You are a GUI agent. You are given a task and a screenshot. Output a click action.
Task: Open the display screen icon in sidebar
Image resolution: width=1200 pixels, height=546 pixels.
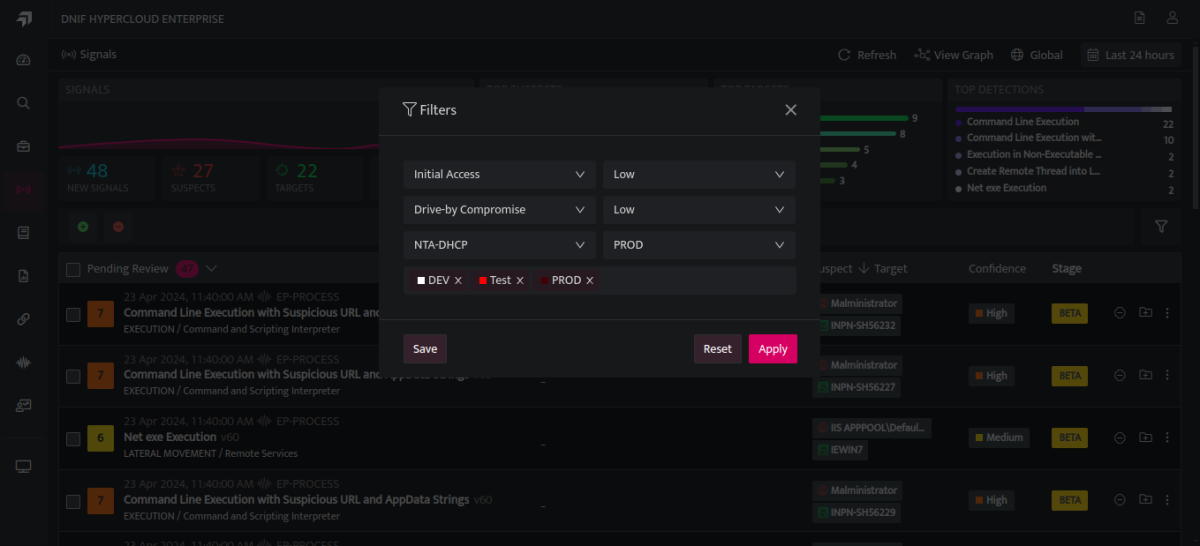tap(24, 466)
